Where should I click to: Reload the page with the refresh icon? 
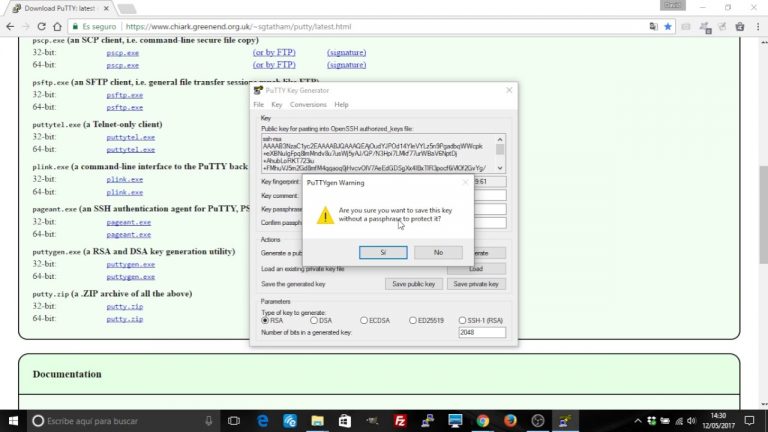click(41, 26)
